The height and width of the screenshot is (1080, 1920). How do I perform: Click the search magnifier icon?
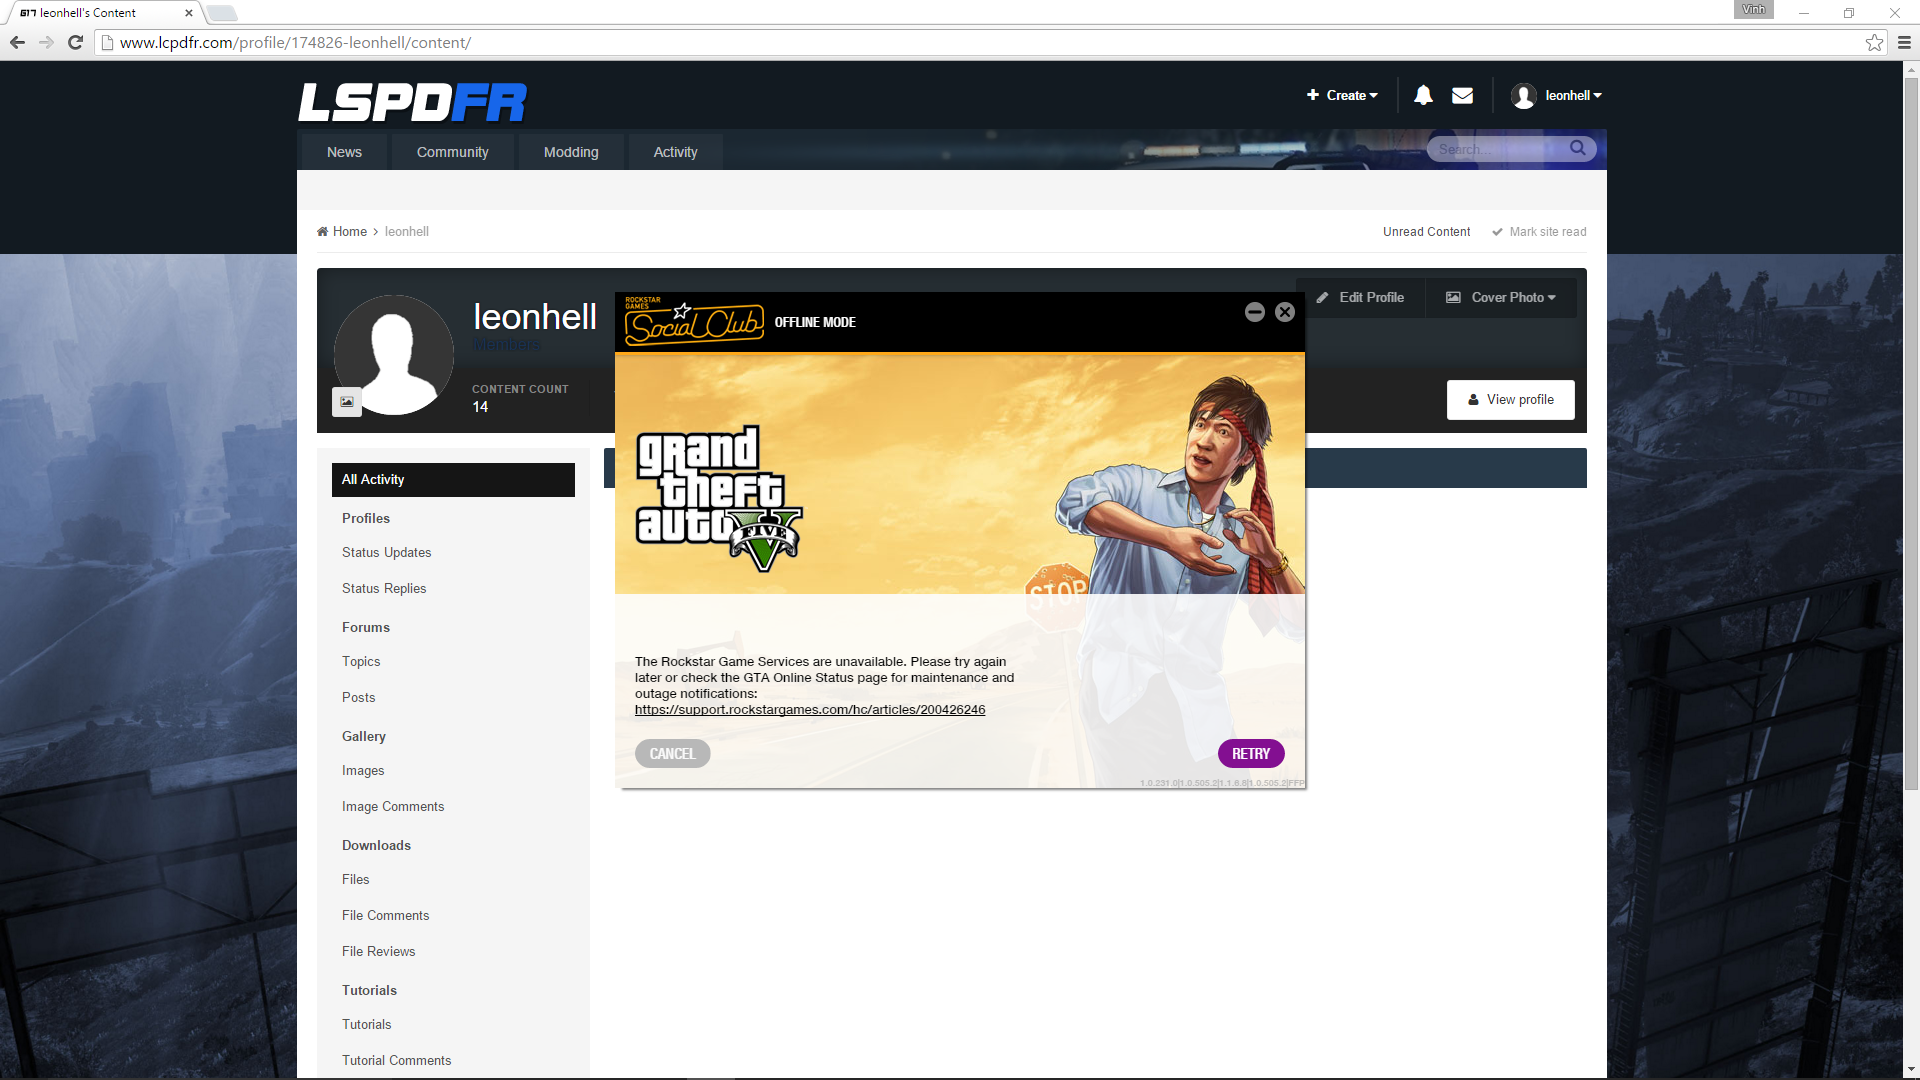click(1577, 148)
